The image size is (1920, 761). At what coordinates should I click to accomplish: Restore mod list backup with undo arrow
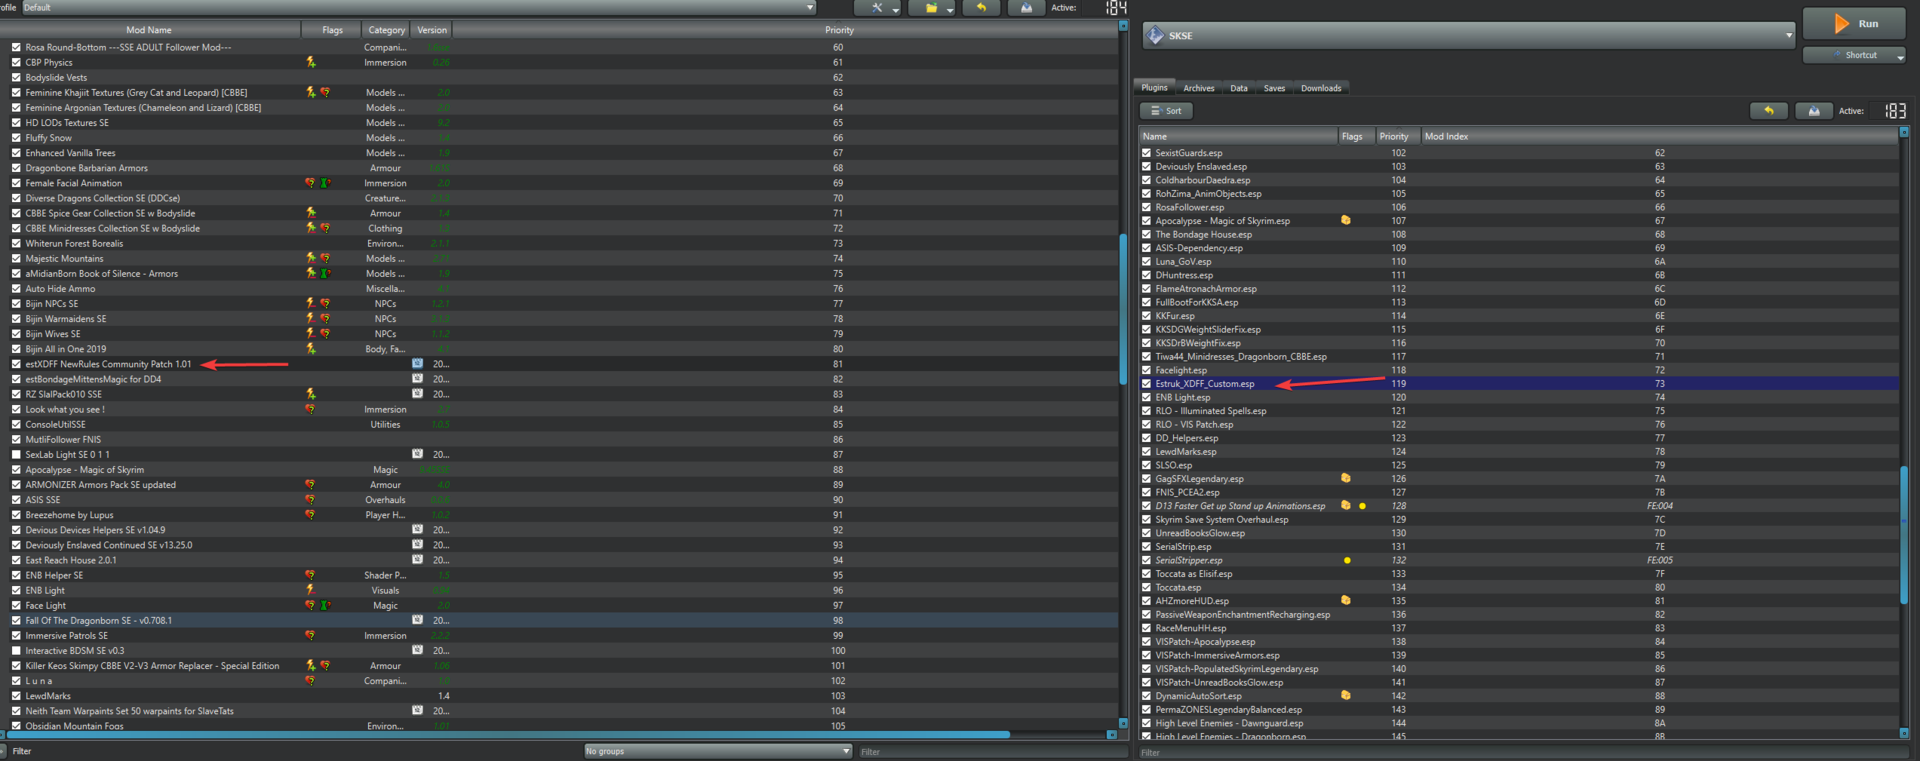pos(981,8)
